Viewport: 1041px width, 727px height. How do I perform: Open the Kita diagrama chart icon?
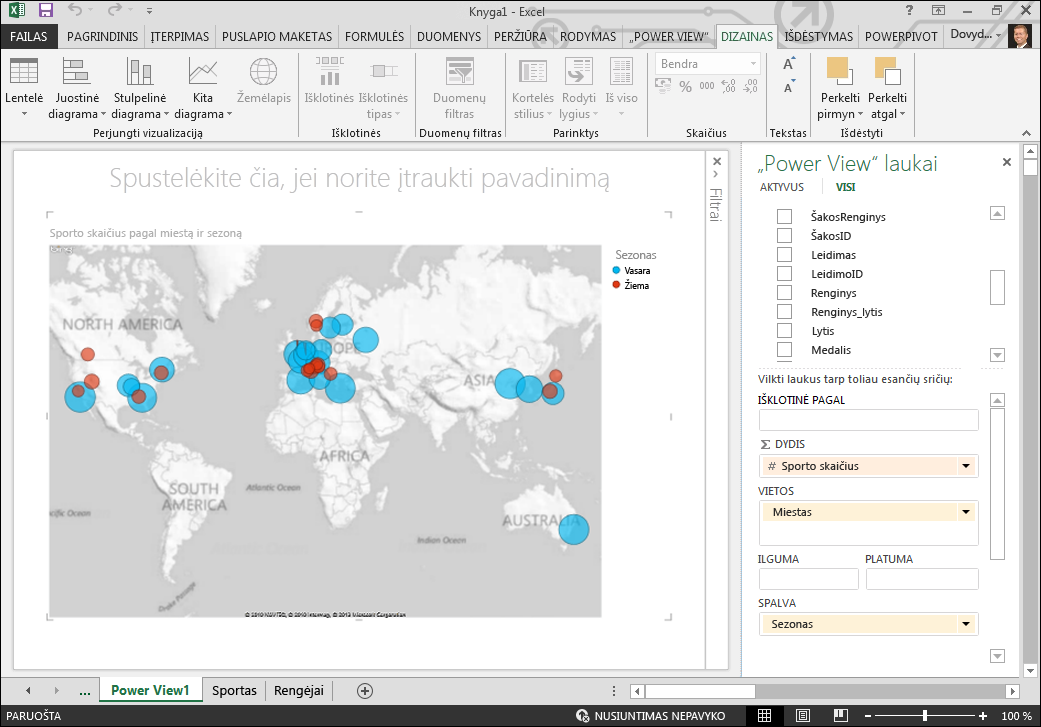[202, 71]
